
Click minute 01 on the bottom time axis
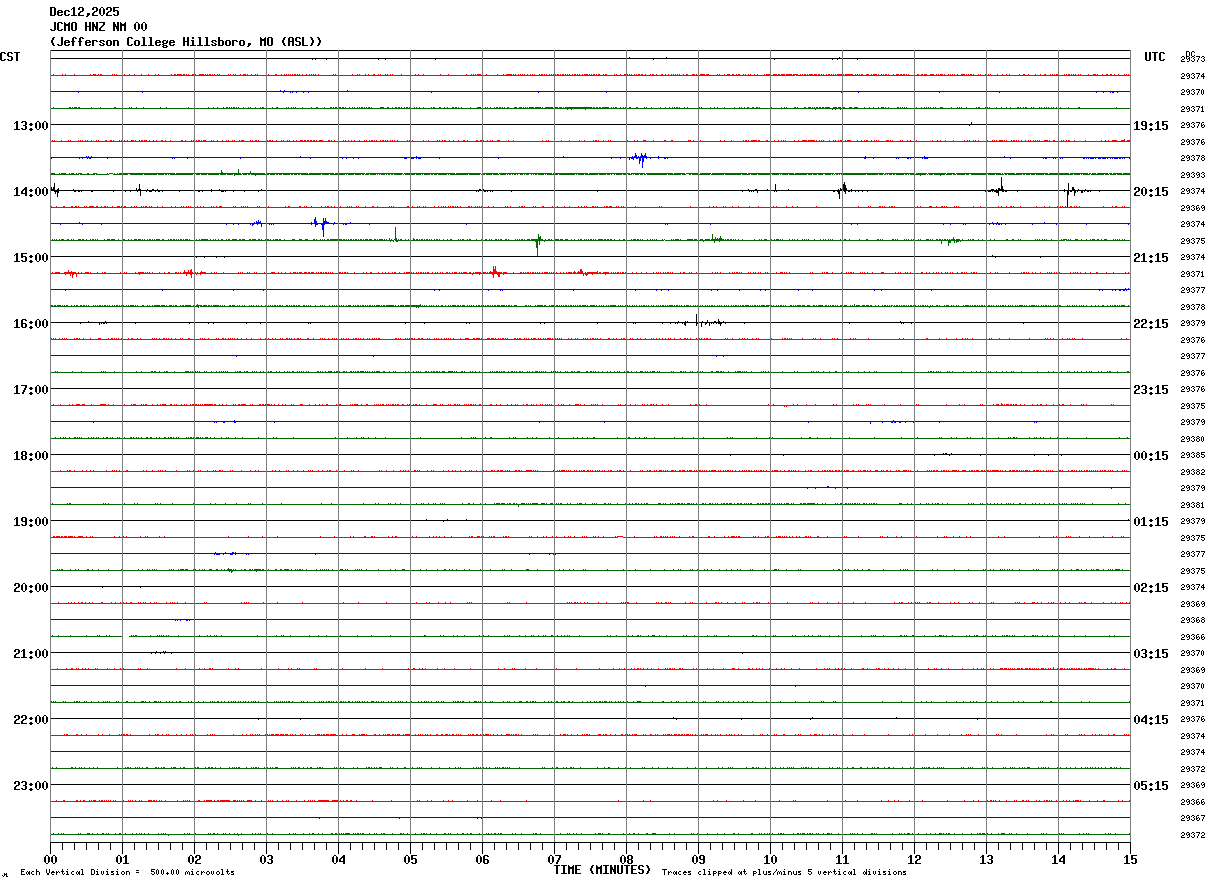(122, 860)
